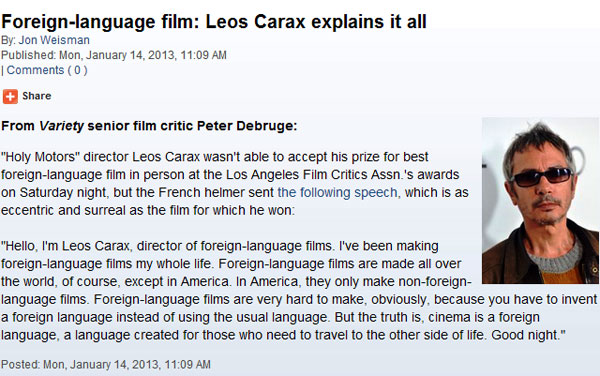Click the bold 'From Variety senior film critic' line
The width and height of the screenshot is (600, 376).
click(149, 126)
